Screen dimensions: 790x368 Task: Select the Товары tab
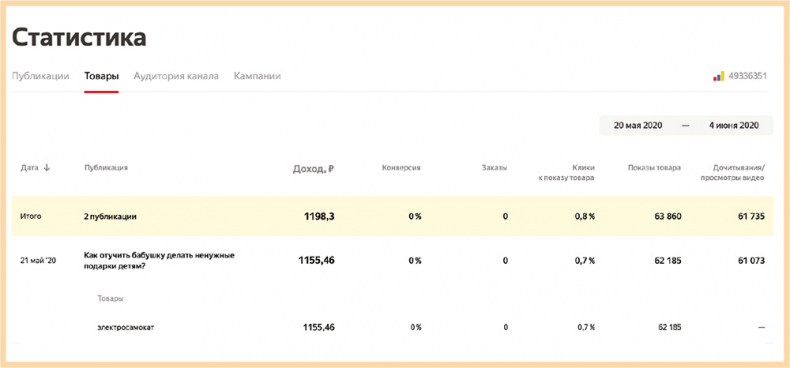102,76
